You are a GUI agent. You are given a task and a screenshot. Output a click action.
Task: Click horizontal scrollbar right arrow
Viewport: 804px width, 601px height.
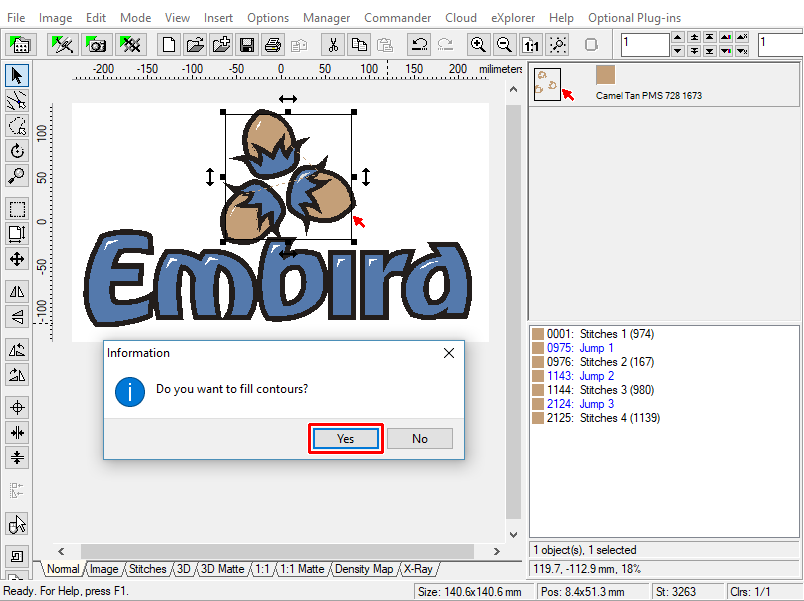point(496,551)
